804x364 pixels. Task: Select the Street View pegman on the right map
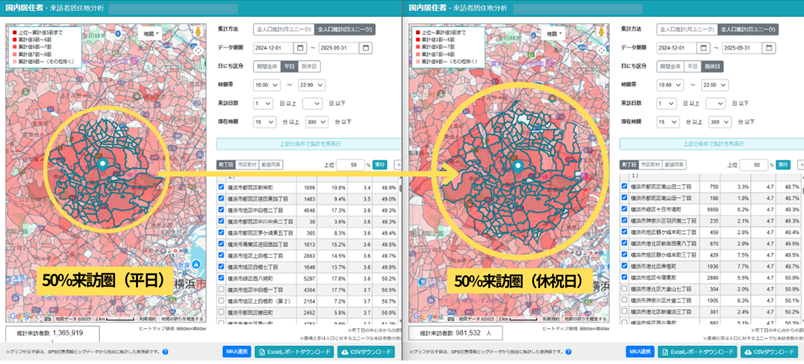602,33
